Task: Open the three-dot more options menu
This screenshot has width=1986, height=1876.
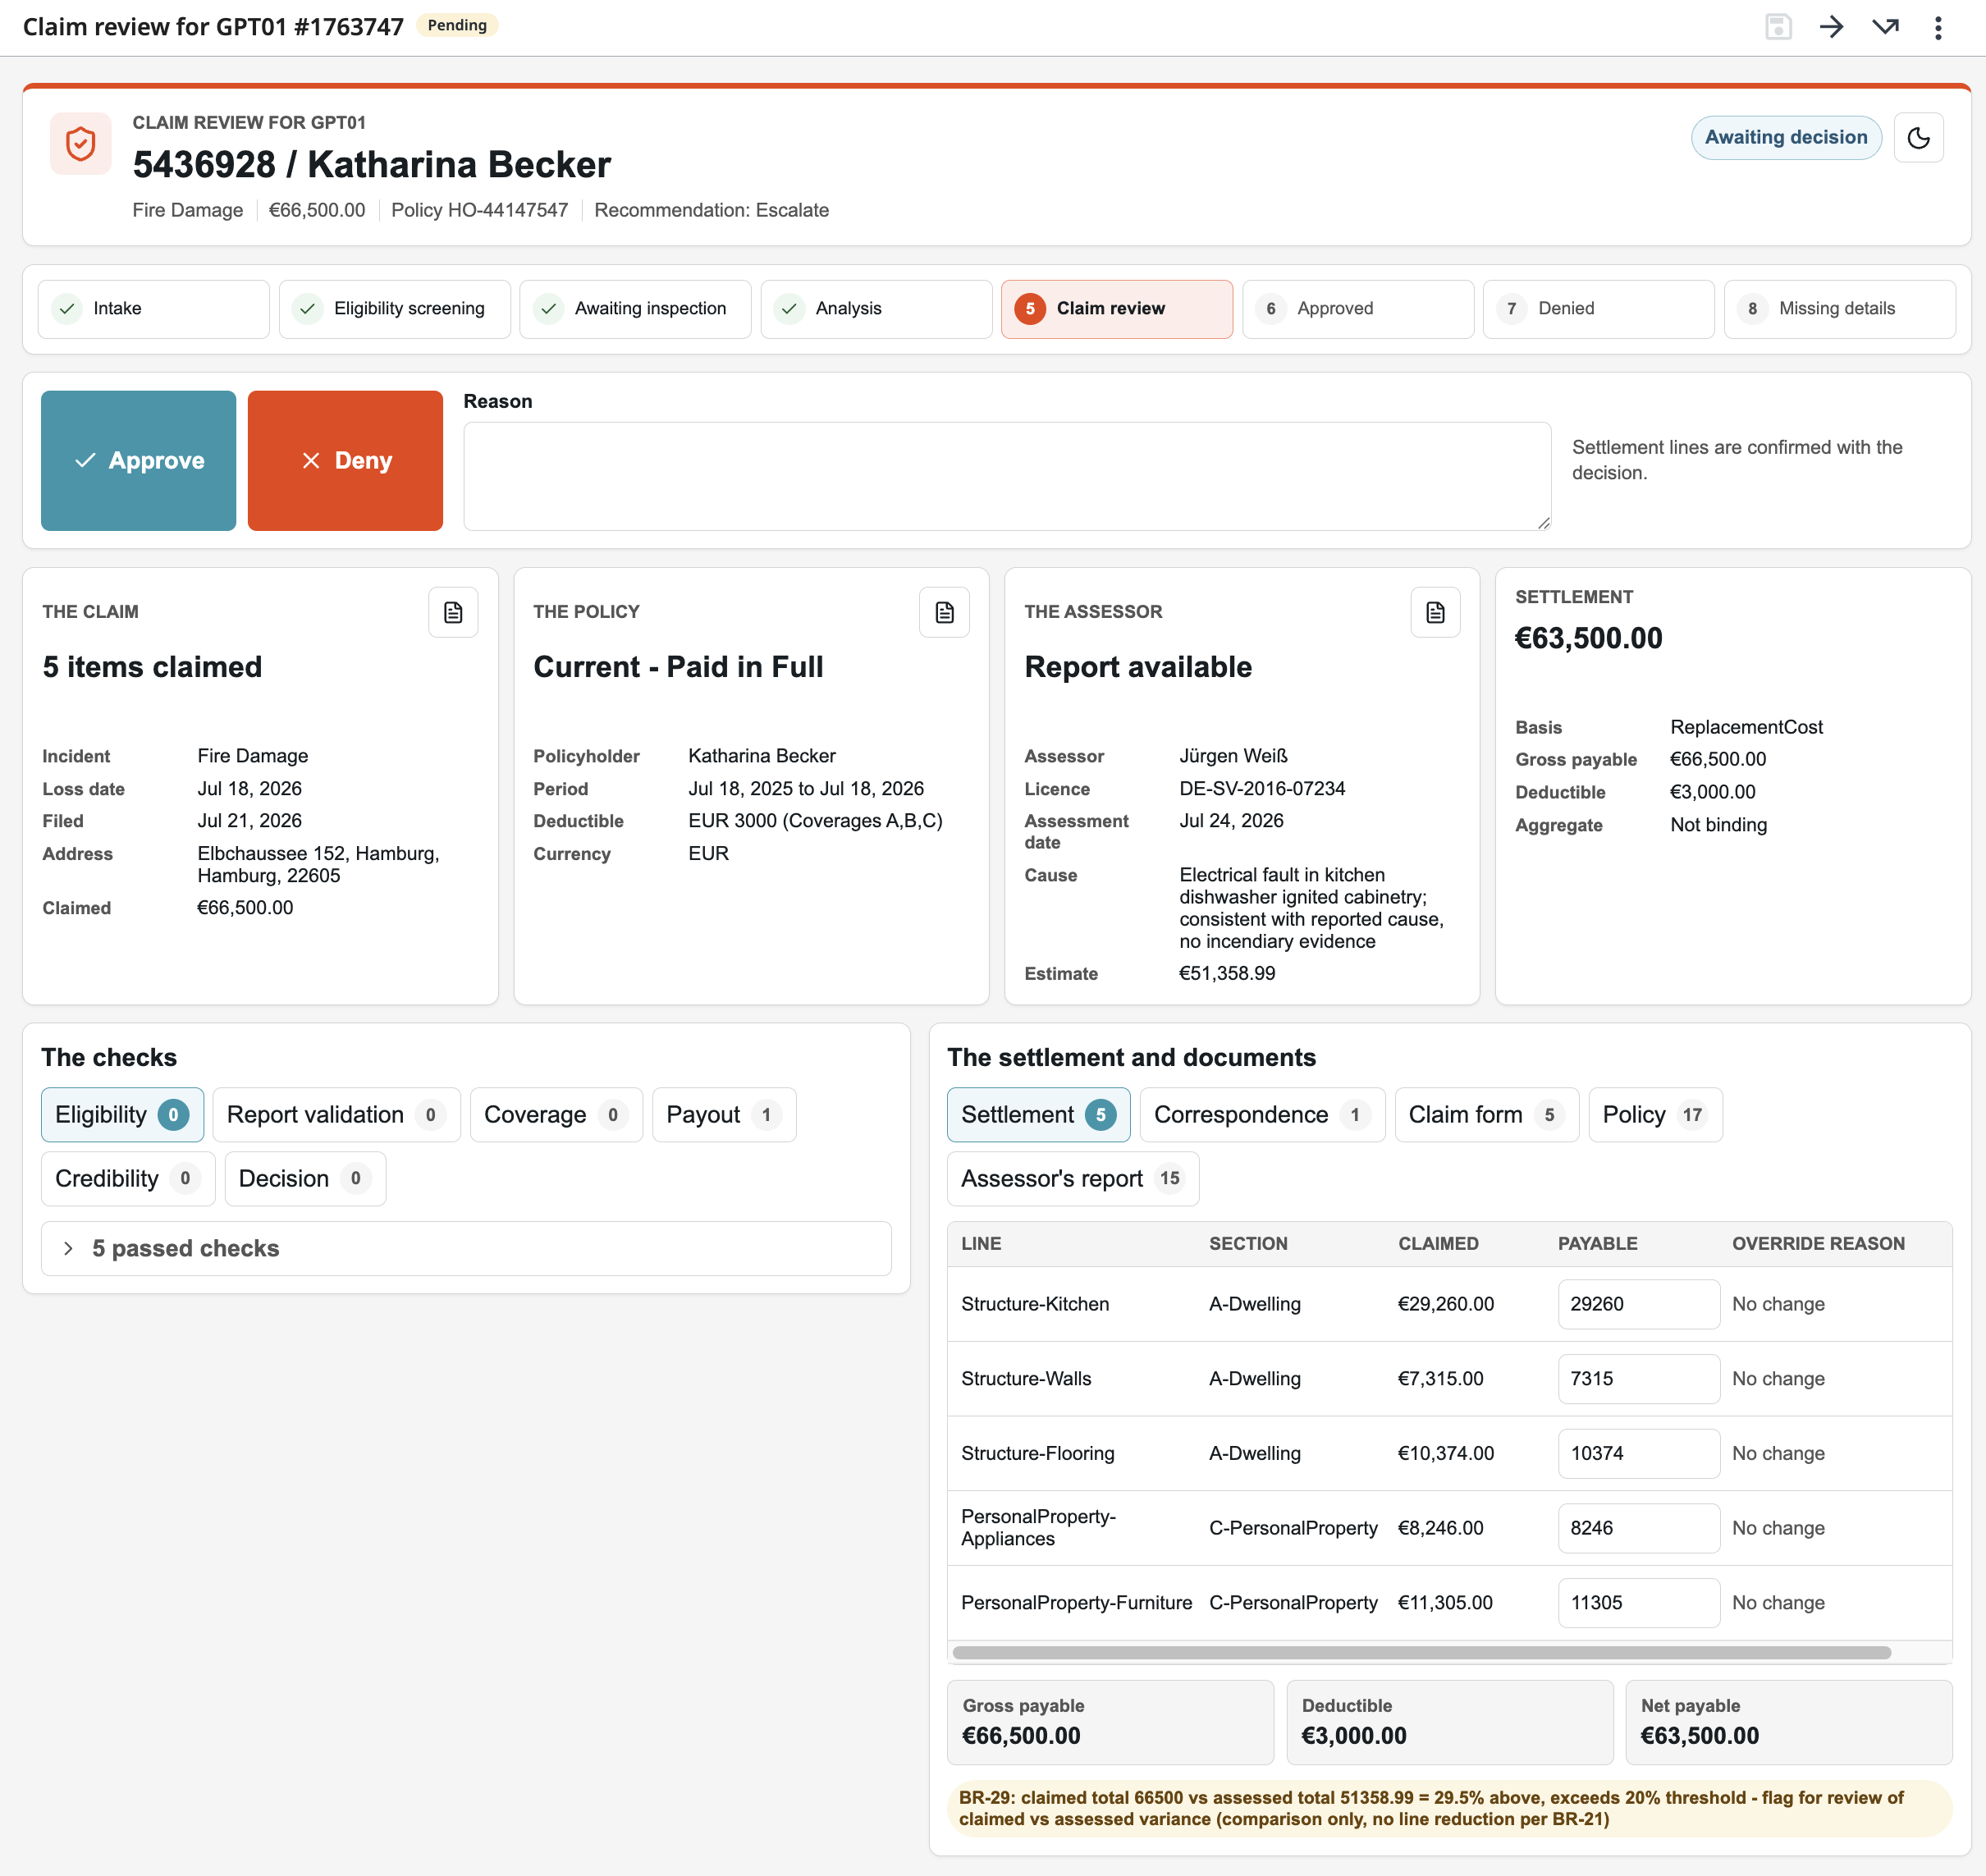Action: click(x=1938, y=27)
